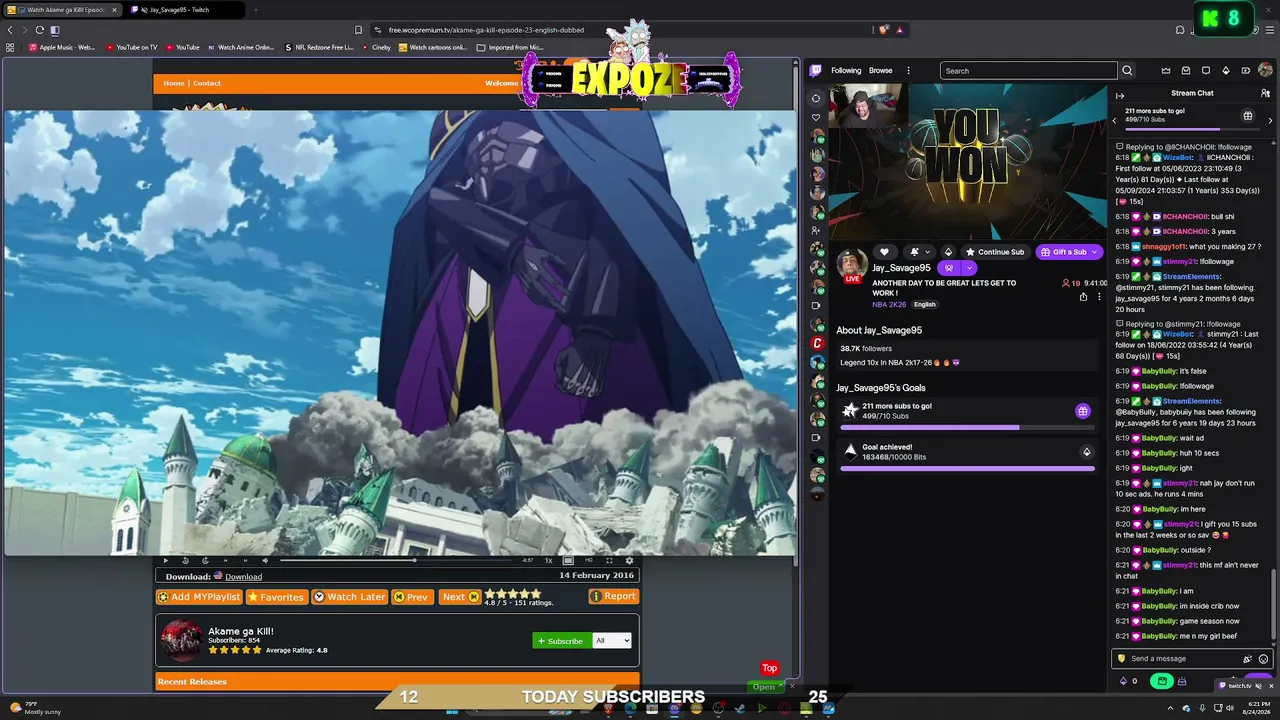Screen dimensions: 1280x720
Task: Show next goal in chat banner arrow
Action: 1271,120
